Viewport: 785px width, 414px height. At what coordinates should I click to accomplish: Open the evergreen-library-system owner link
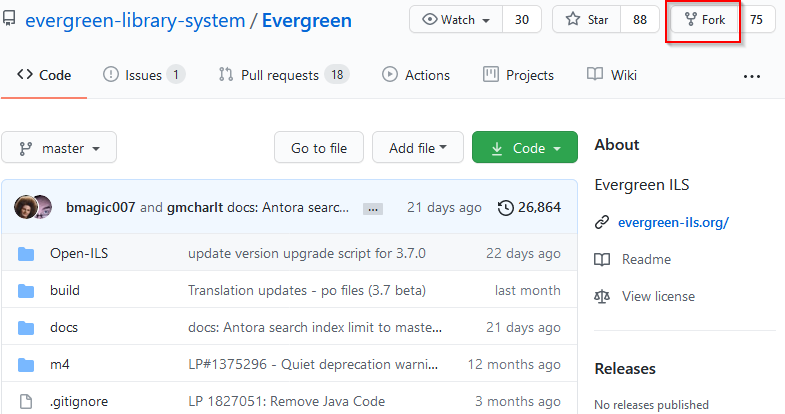[135, 21]
